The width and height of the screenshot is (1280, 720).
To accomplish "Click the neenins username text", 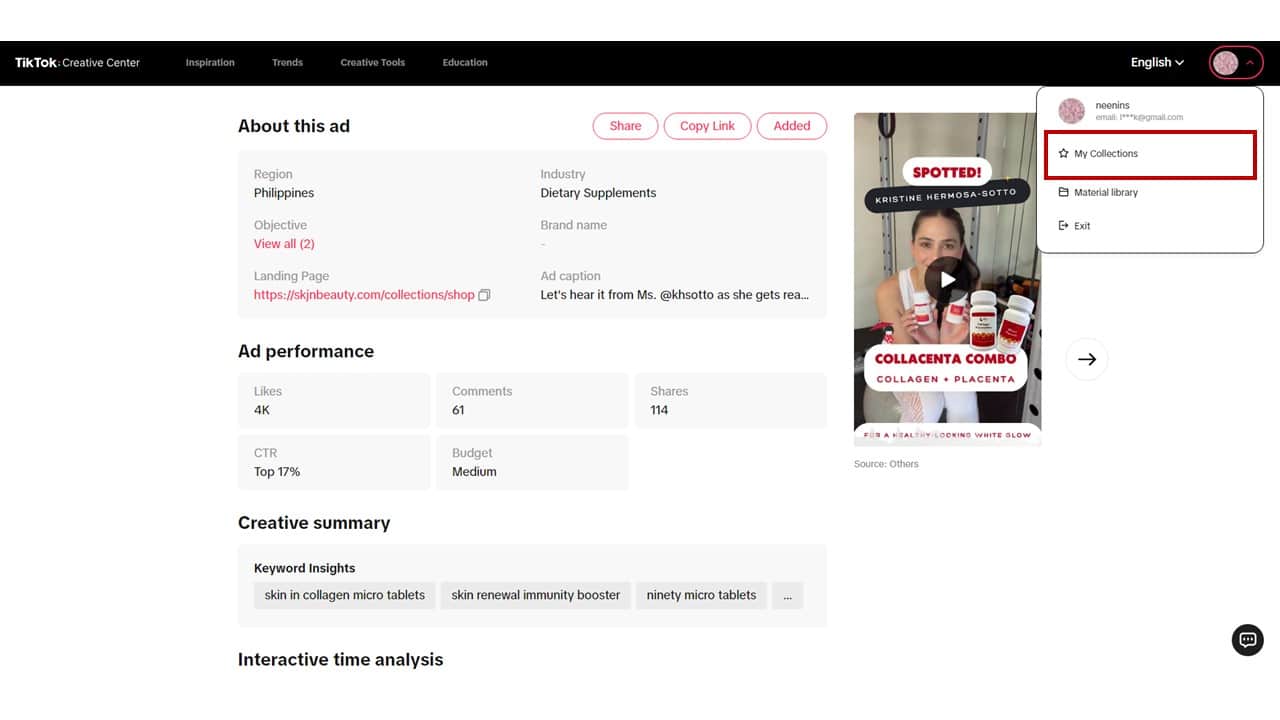I will click(x=1113, y=105).
